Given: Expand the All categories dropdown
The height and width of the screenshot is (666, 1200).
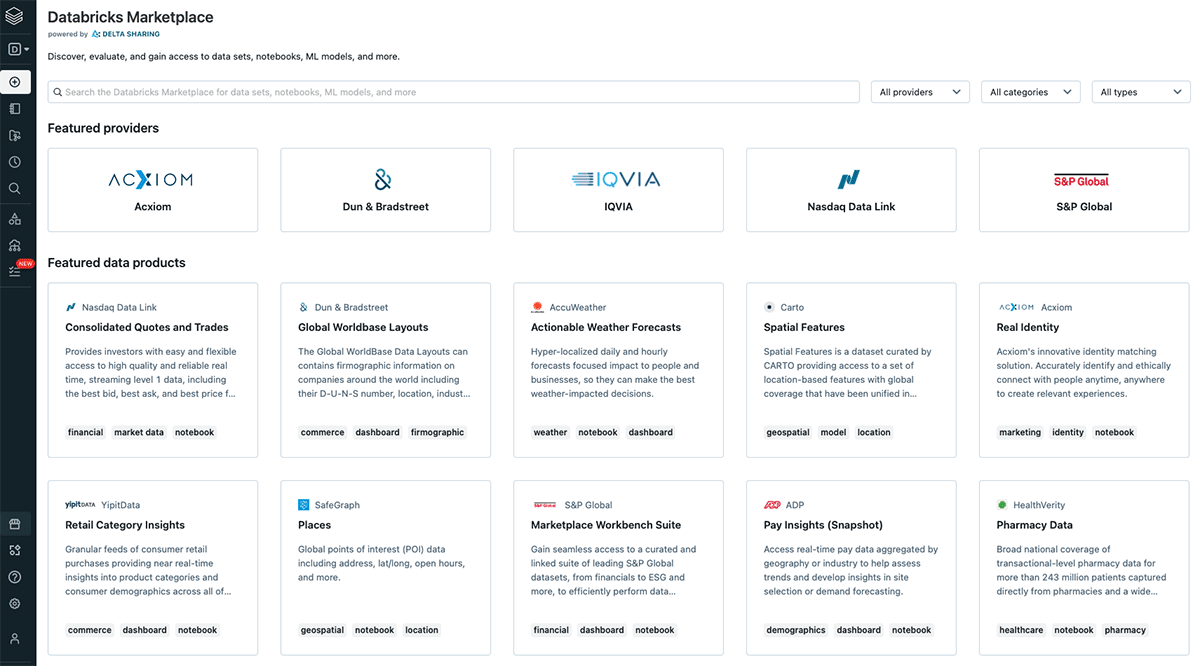Looking at the screenshot, I should [1030, 92].
